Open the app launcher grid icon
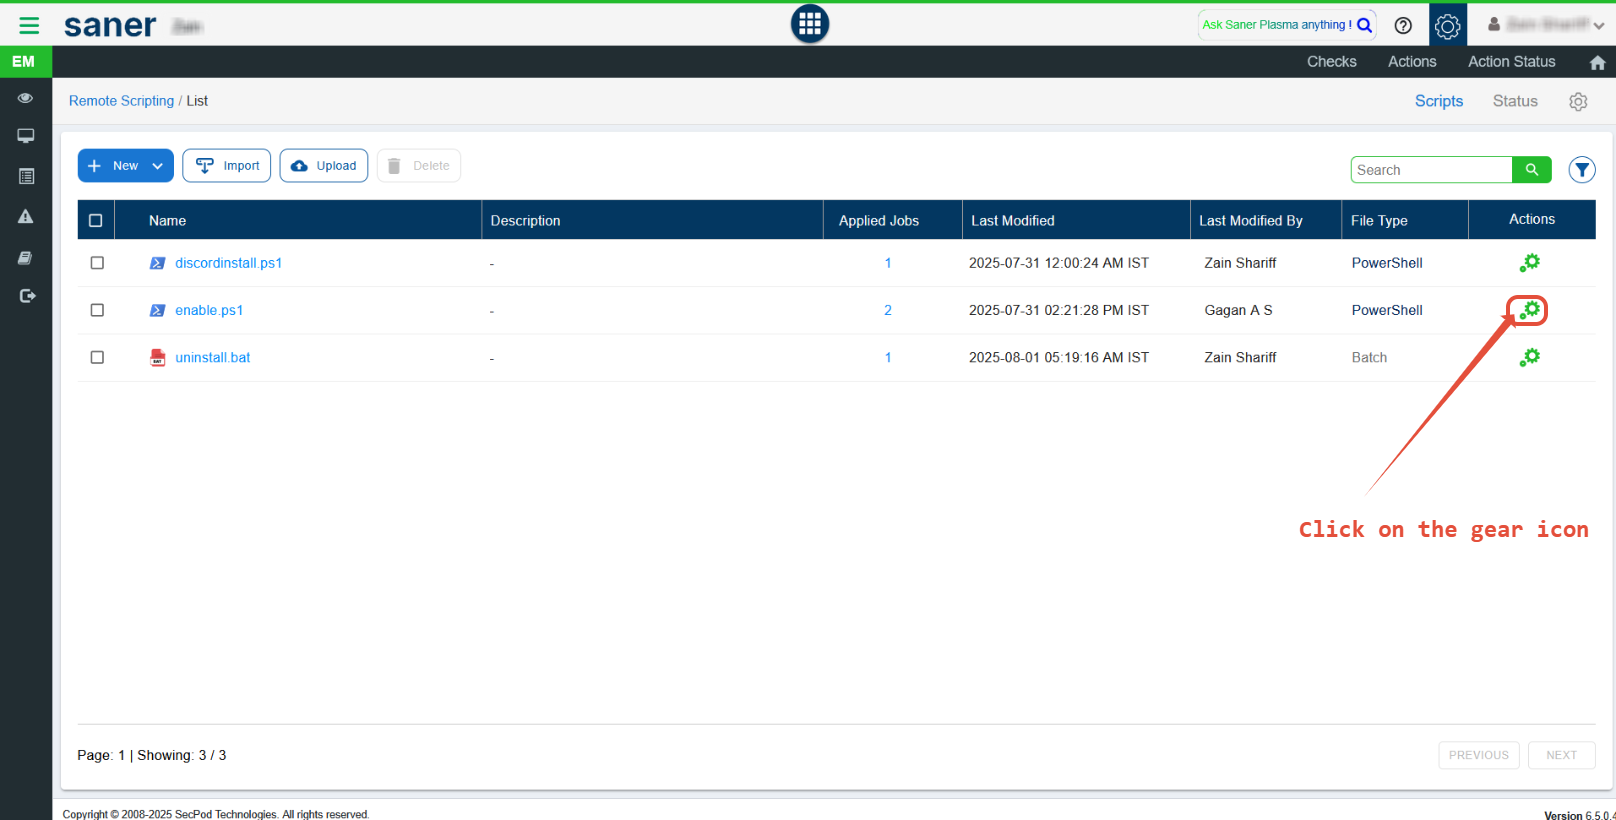This screenshot has width=1616, height=820. click(810, 24)
